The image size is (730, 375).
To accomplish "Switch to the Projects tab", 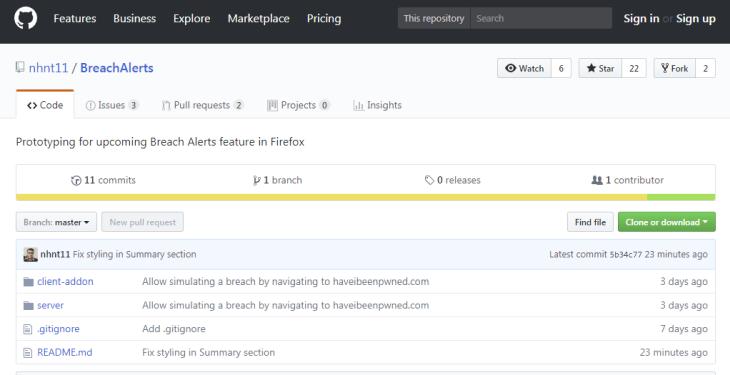I will [298, 105].
